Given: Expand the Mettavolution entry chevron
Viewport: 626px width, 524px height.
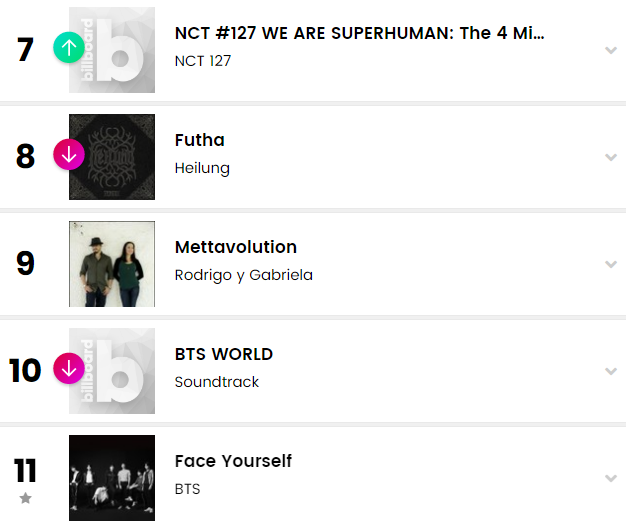Looking at the screenshot, I should click(610, 264).
